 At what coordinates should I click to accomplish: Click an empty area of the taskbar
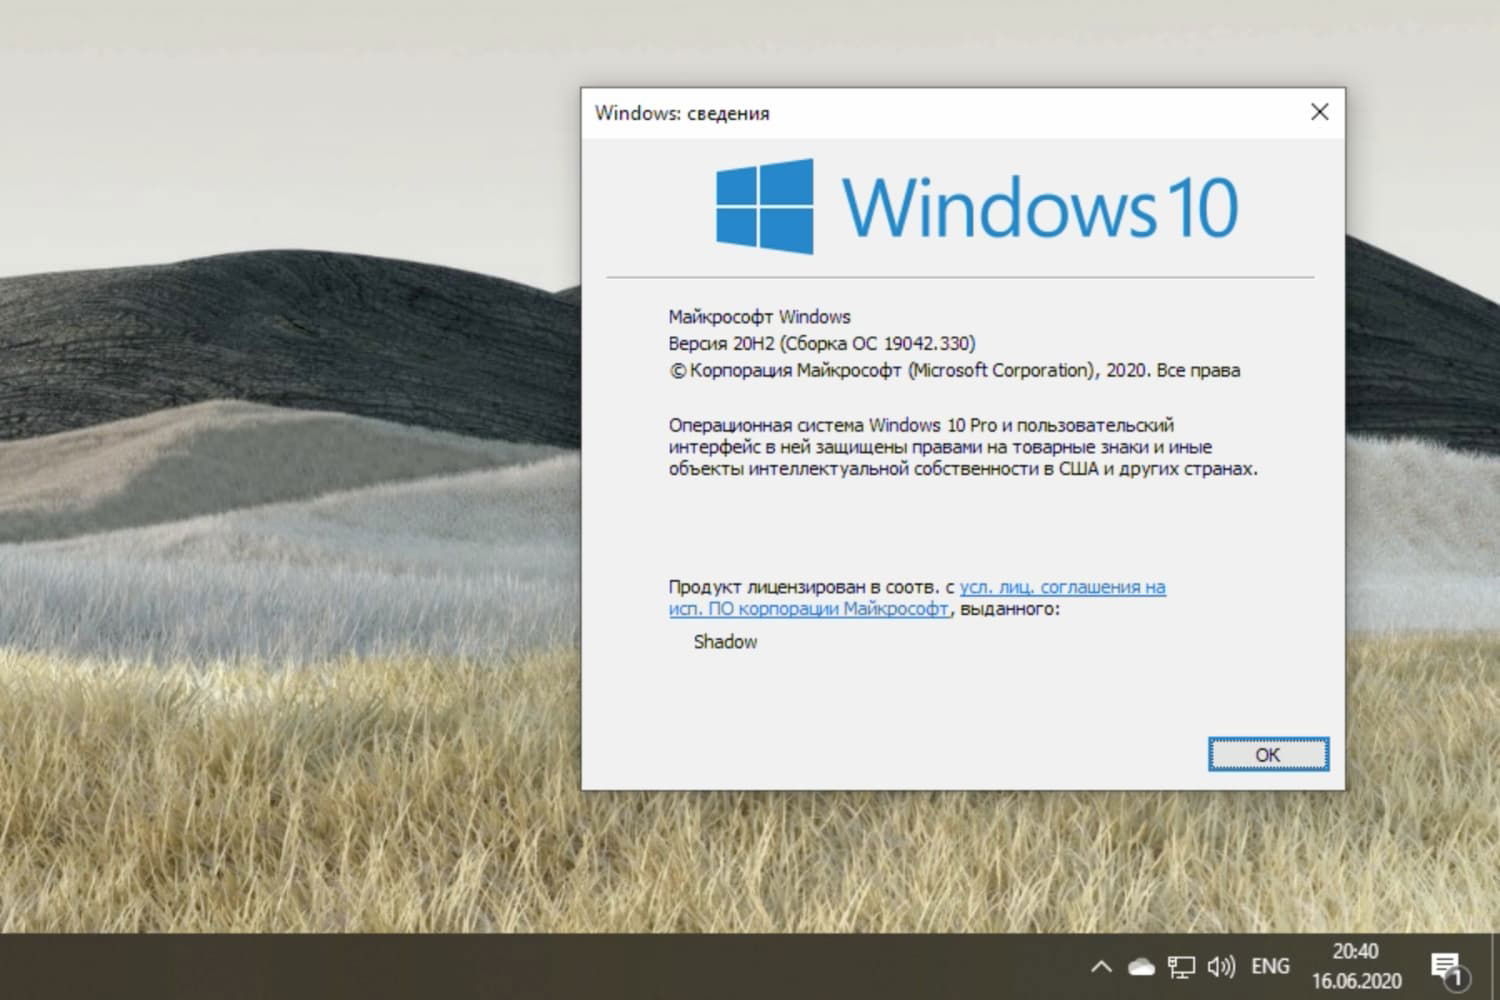[x=600, y=966]
